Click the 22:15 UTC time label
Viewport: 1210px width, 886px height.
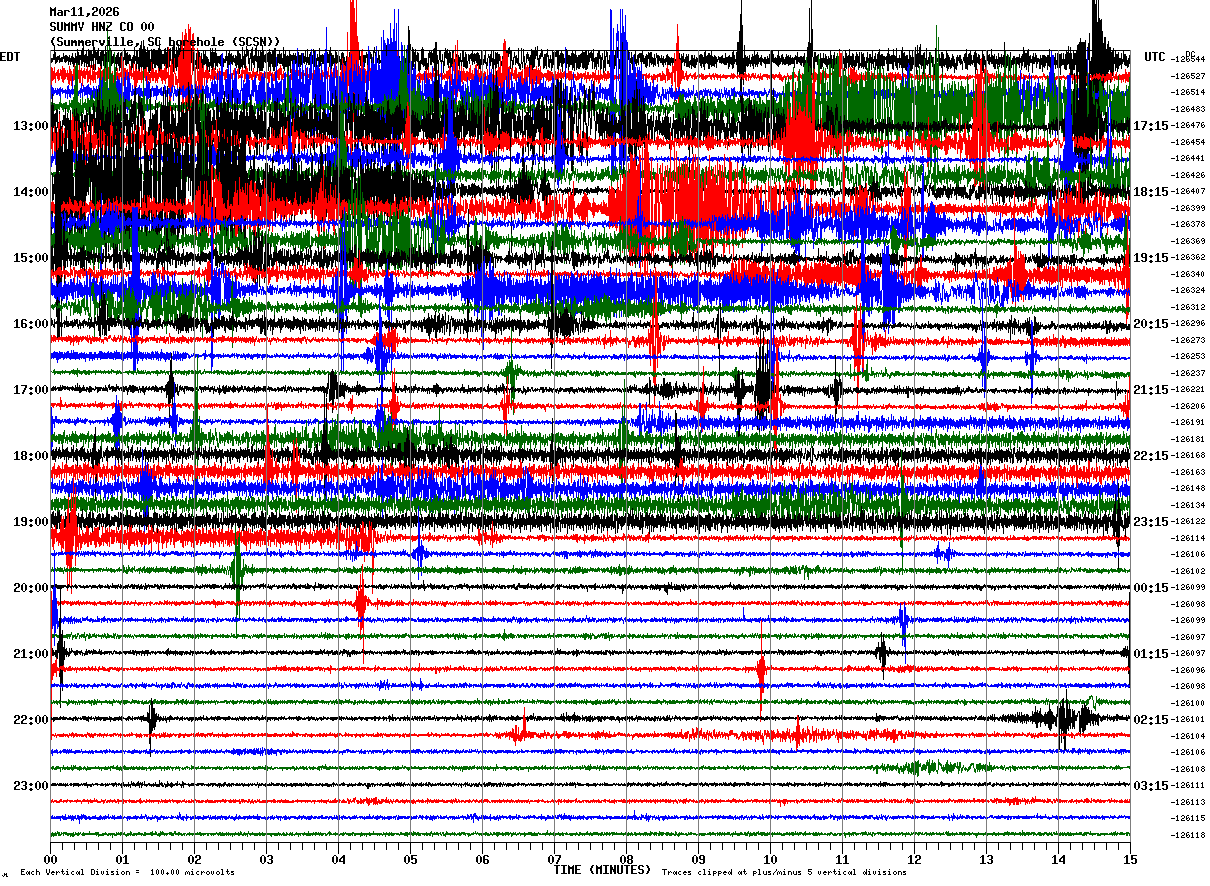(x=1150, y=456)
